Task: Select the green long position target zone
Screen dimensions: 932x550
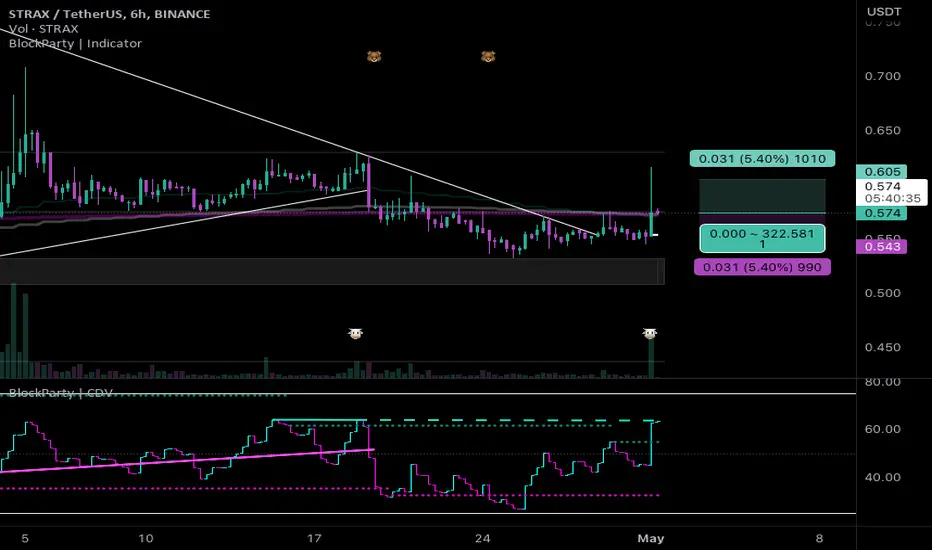Action: tap(762, 196)
